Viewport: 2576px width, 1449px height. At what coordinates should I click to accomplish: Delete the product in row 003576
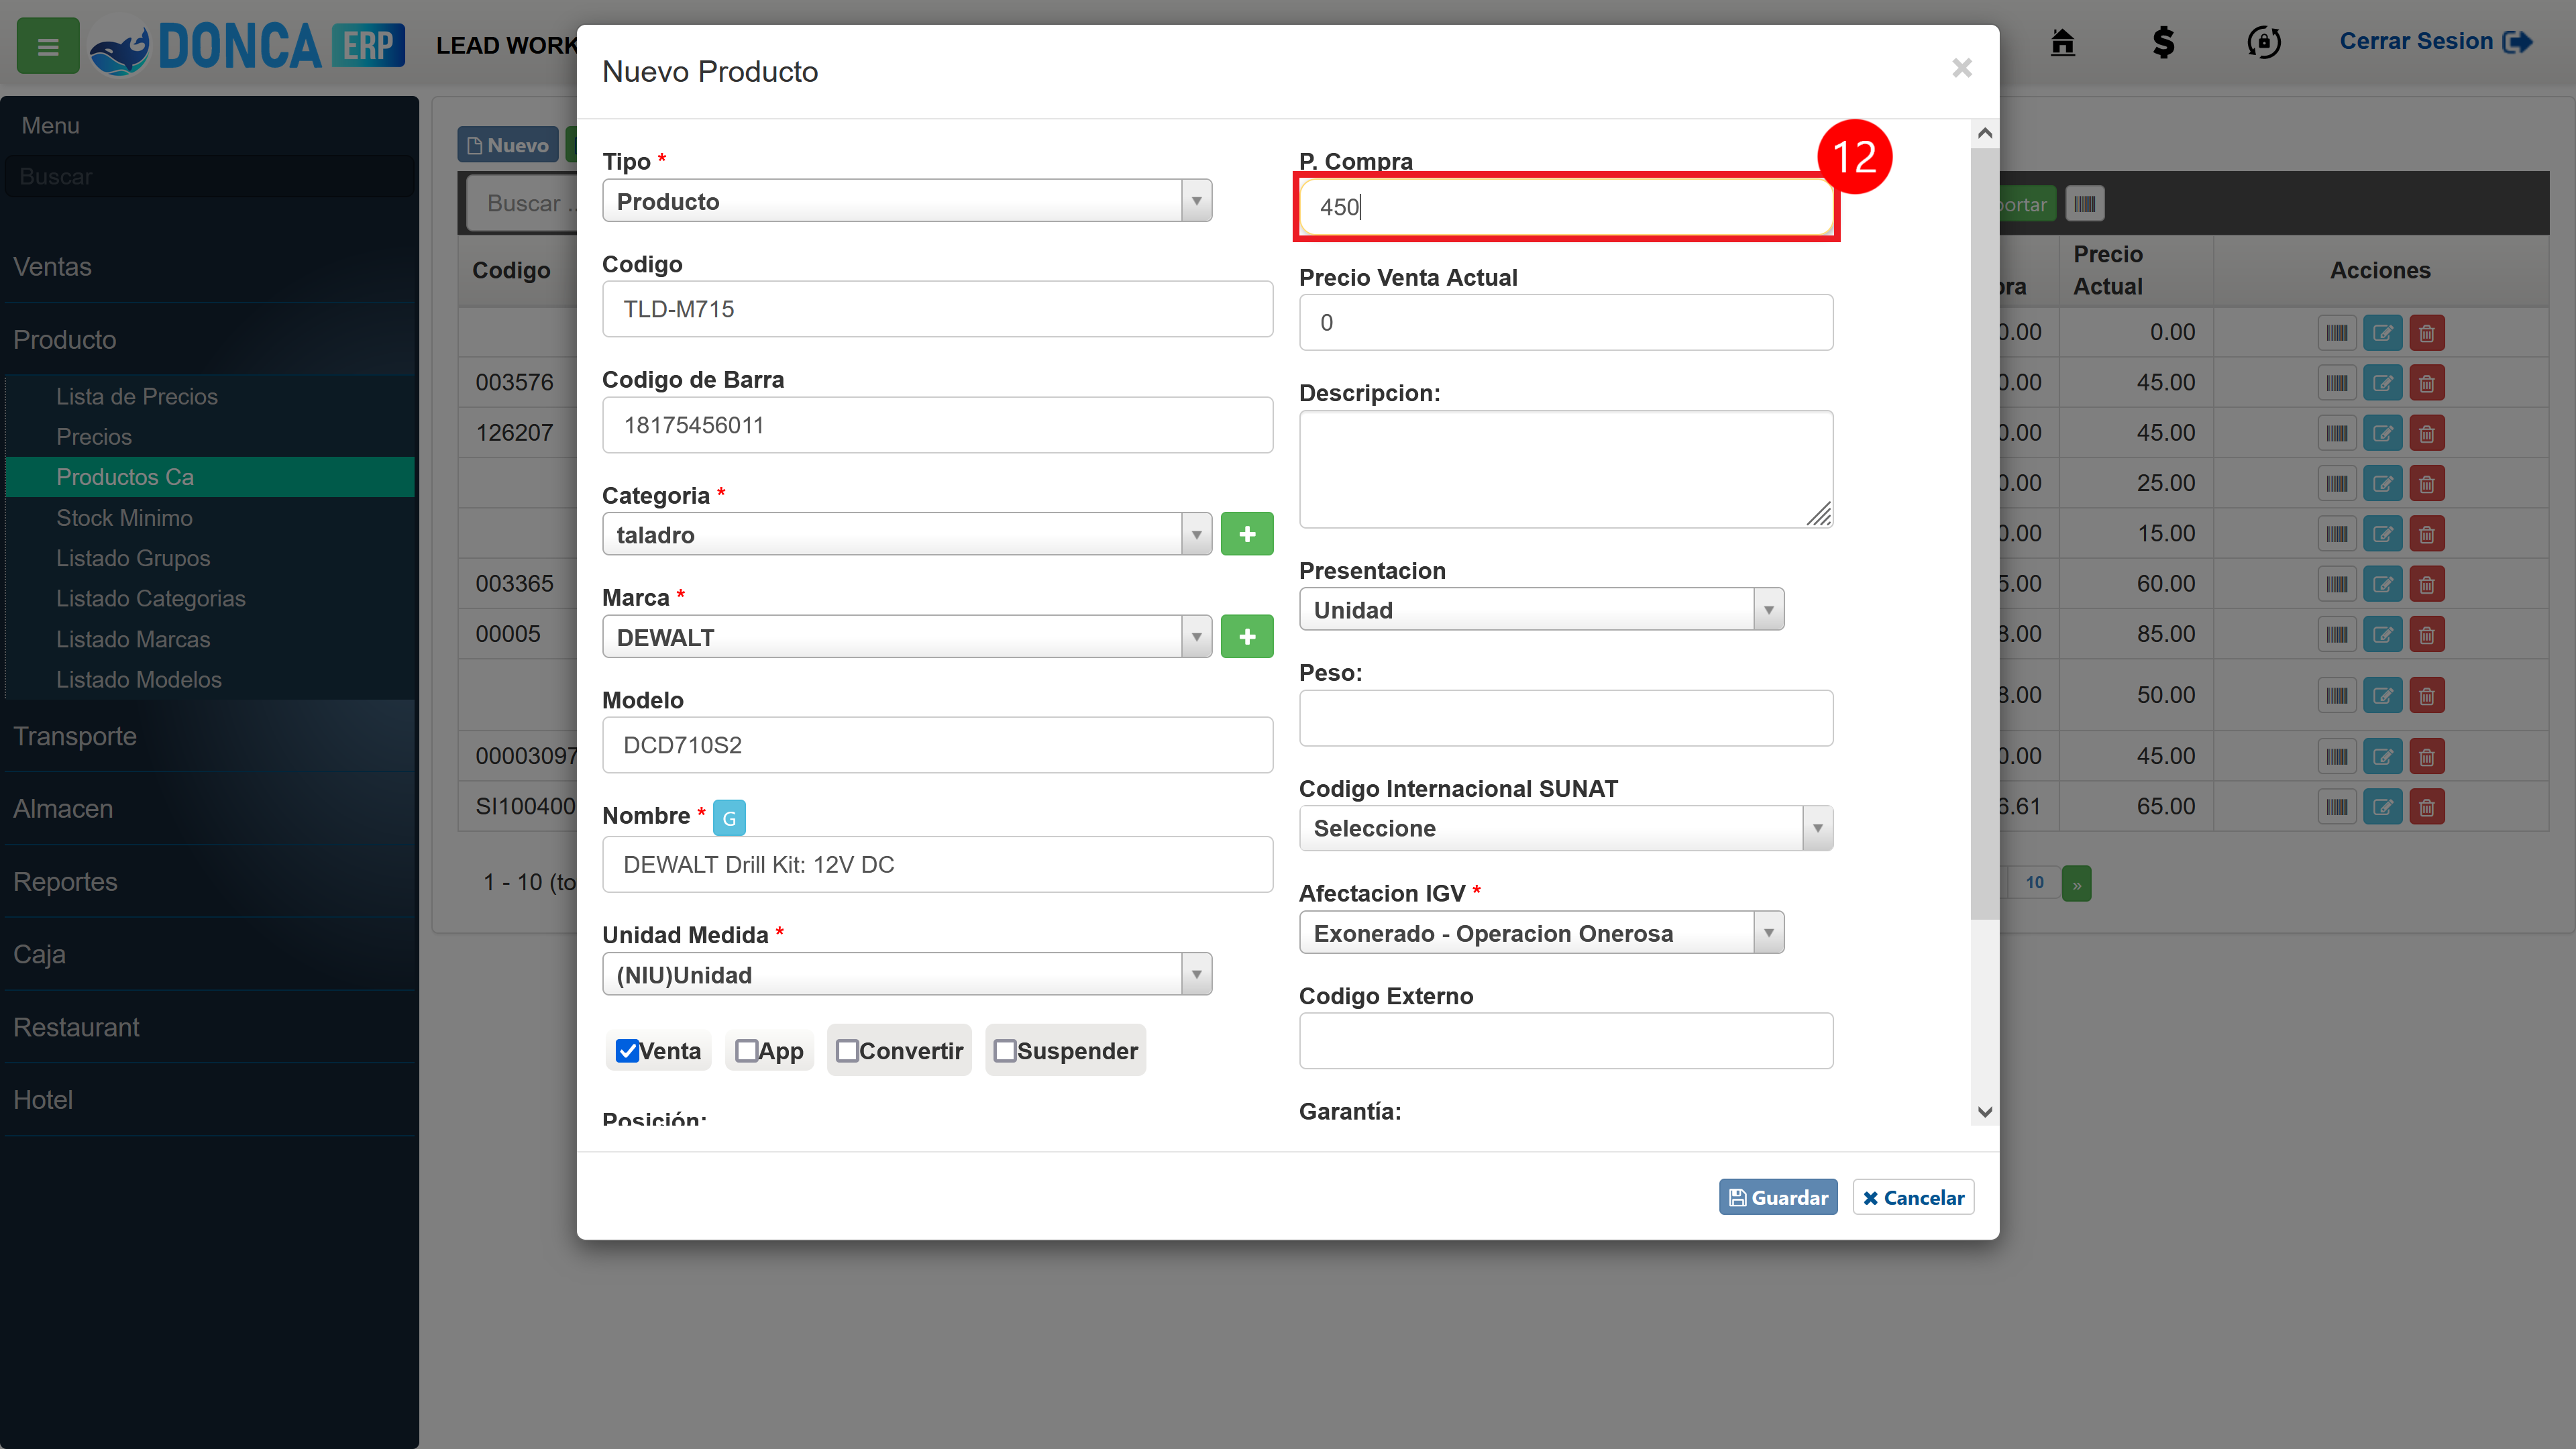(x=2427, y=383)
